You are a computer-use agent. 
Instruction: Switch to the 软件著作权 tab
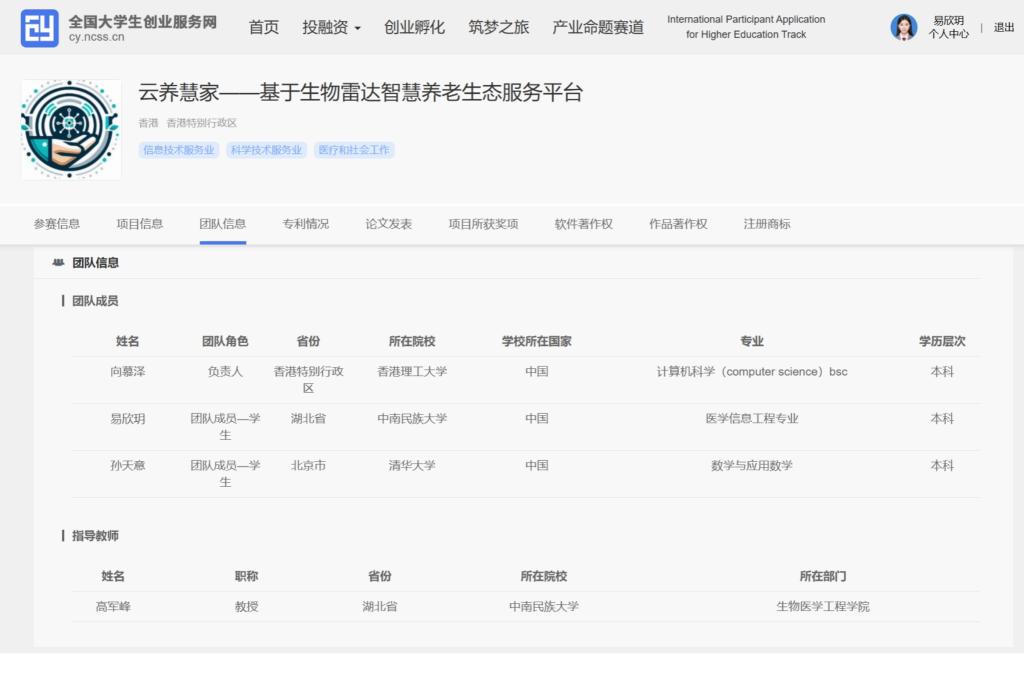click(583, 224)
